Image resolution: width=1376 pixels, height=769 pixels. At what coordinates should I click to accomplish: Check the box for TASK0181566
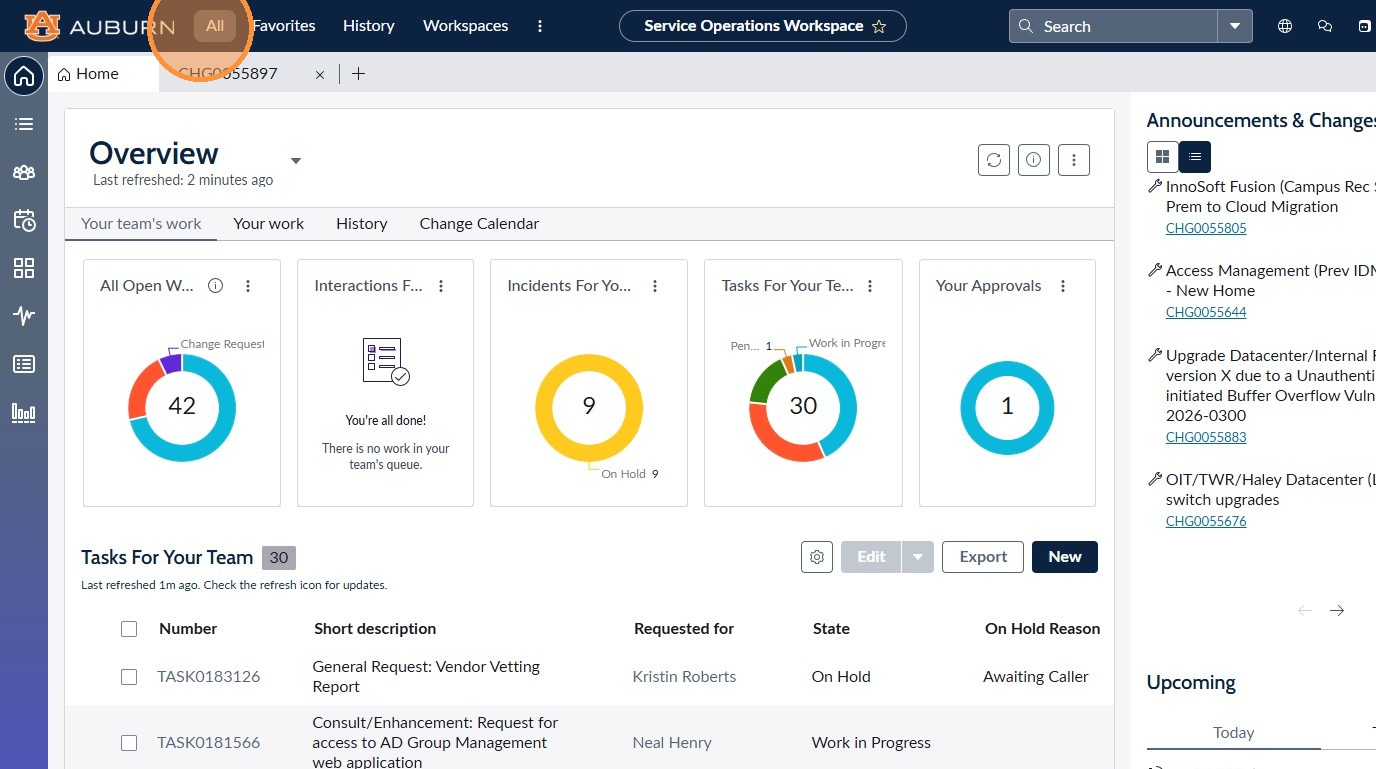129,743
